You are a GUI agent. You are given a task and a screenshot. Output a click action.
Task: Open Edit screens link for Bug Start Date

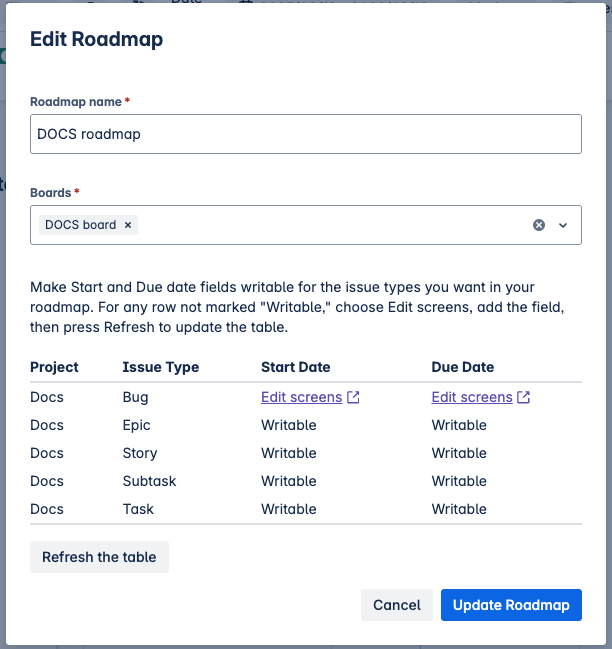click(x=301, y=397)
